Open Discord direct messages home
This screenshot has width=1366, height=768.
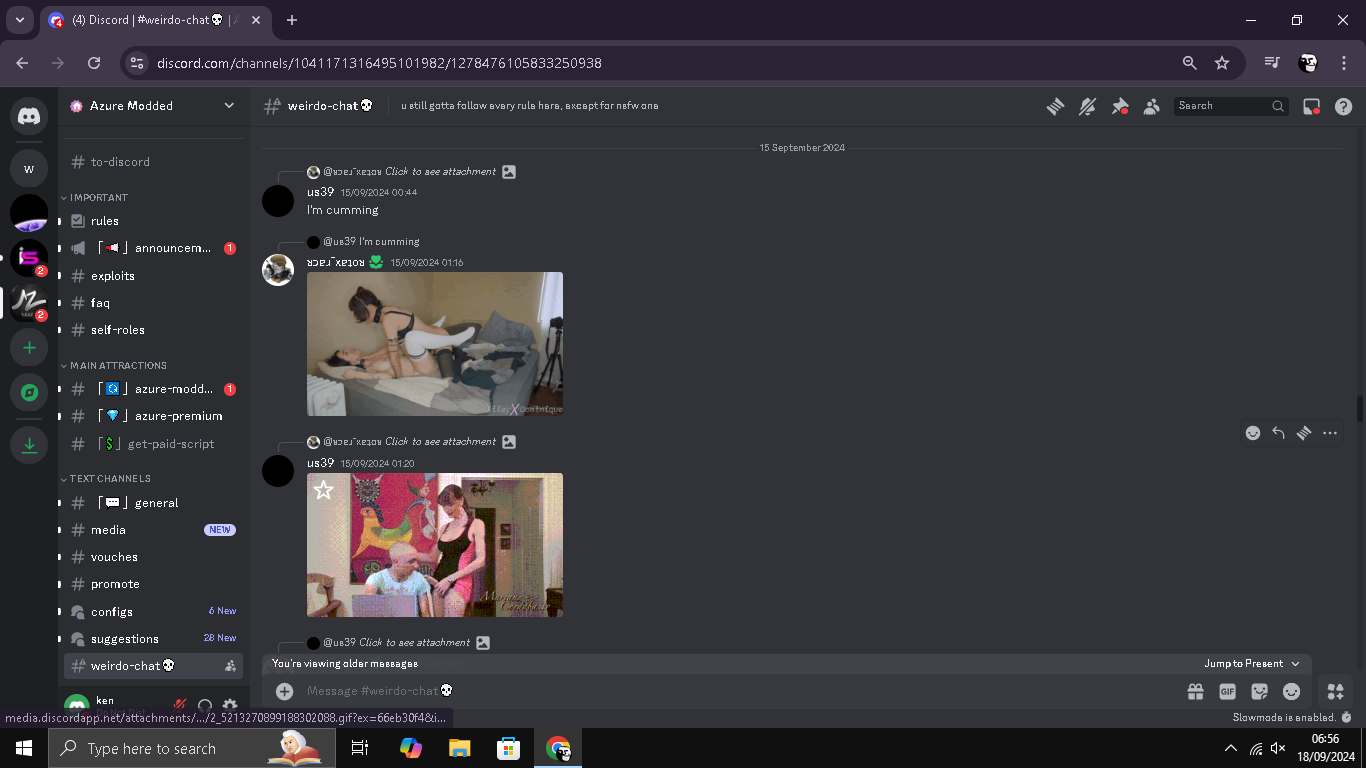pos(29,116)
